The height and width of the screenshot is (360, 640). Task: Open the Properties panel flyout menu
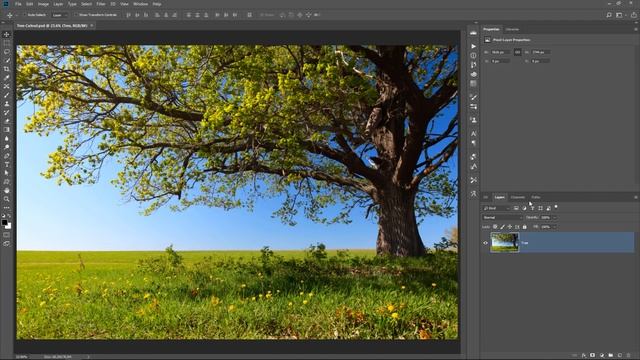636,29
